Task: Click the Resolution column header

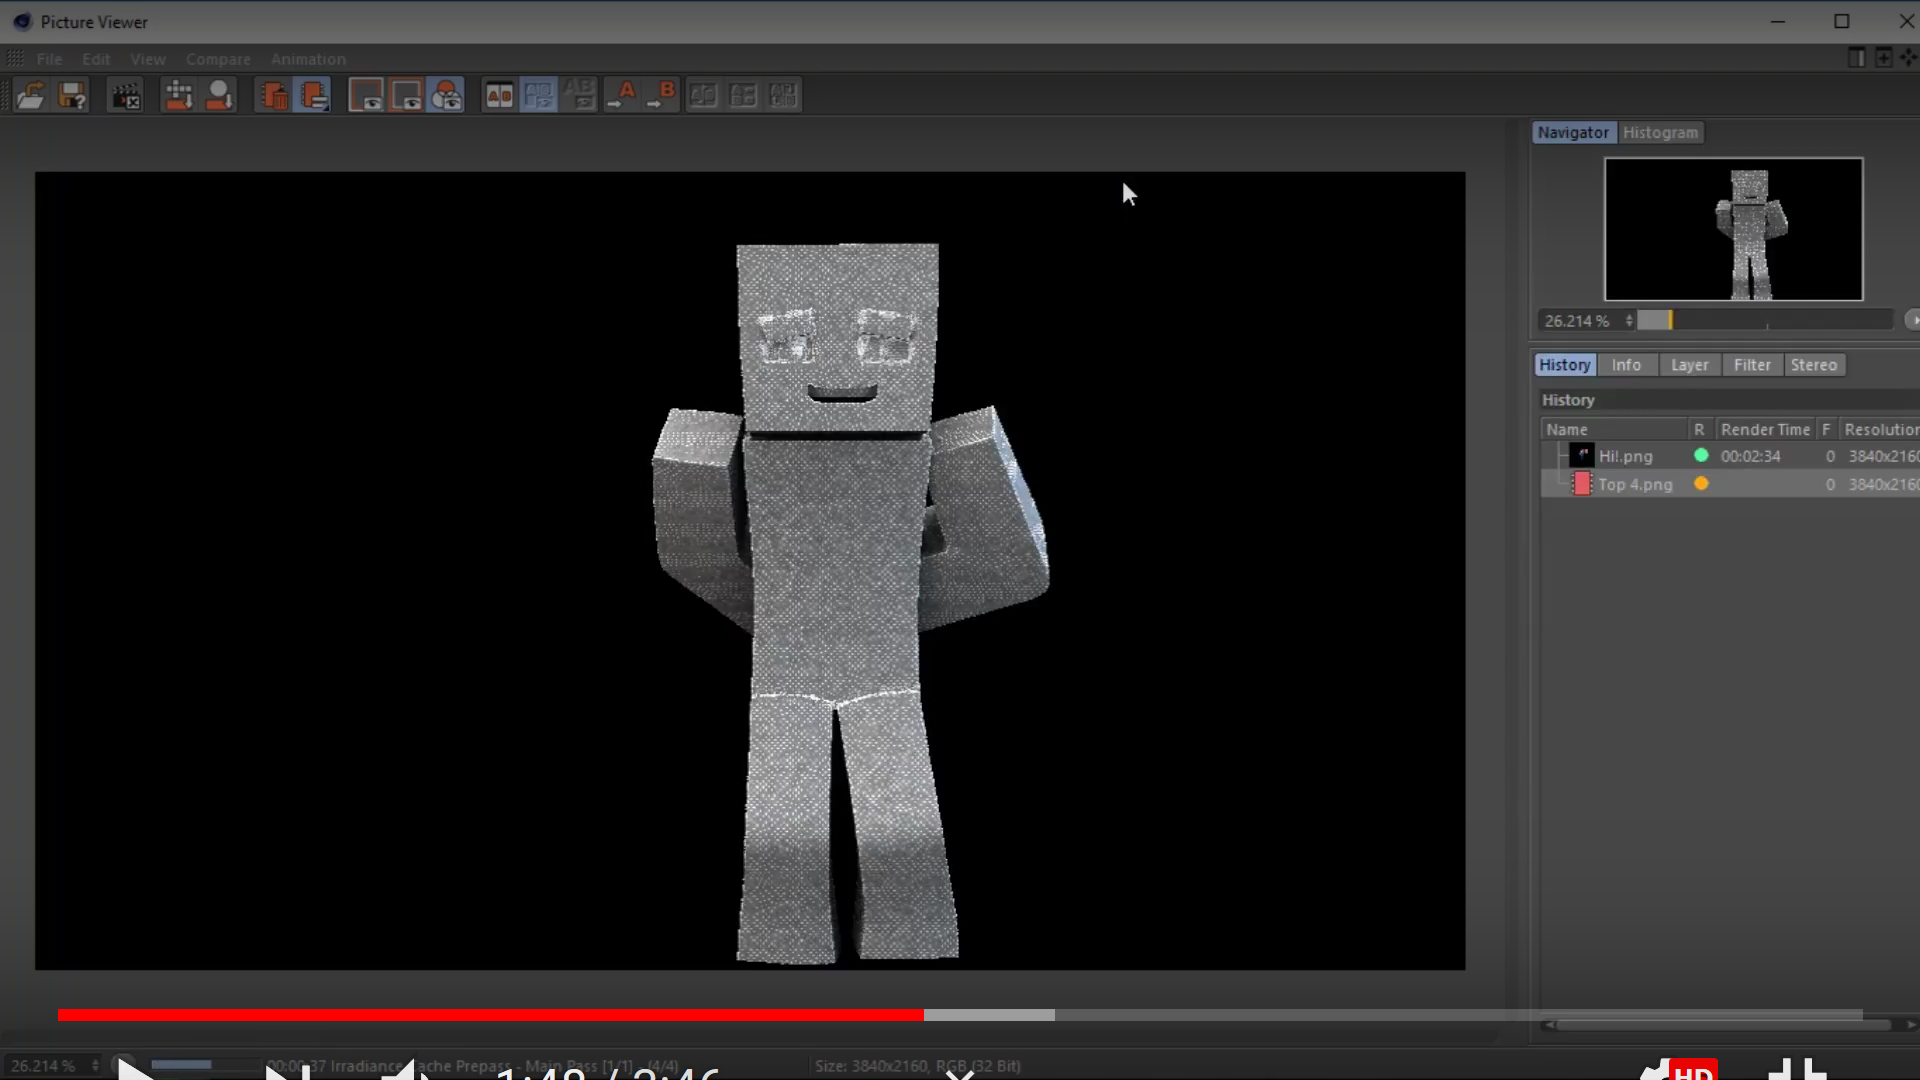Action: [x=1880, y=429]
